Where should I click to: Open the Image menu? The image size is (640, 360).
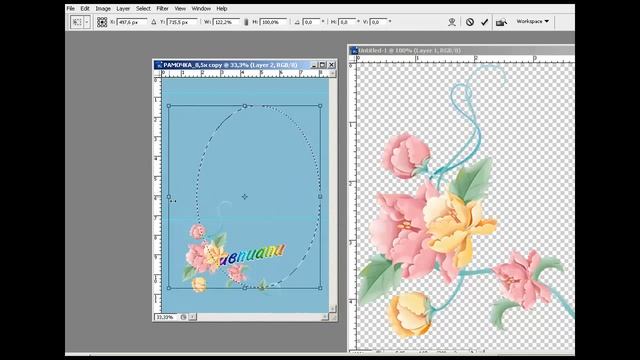click(103, 8)
